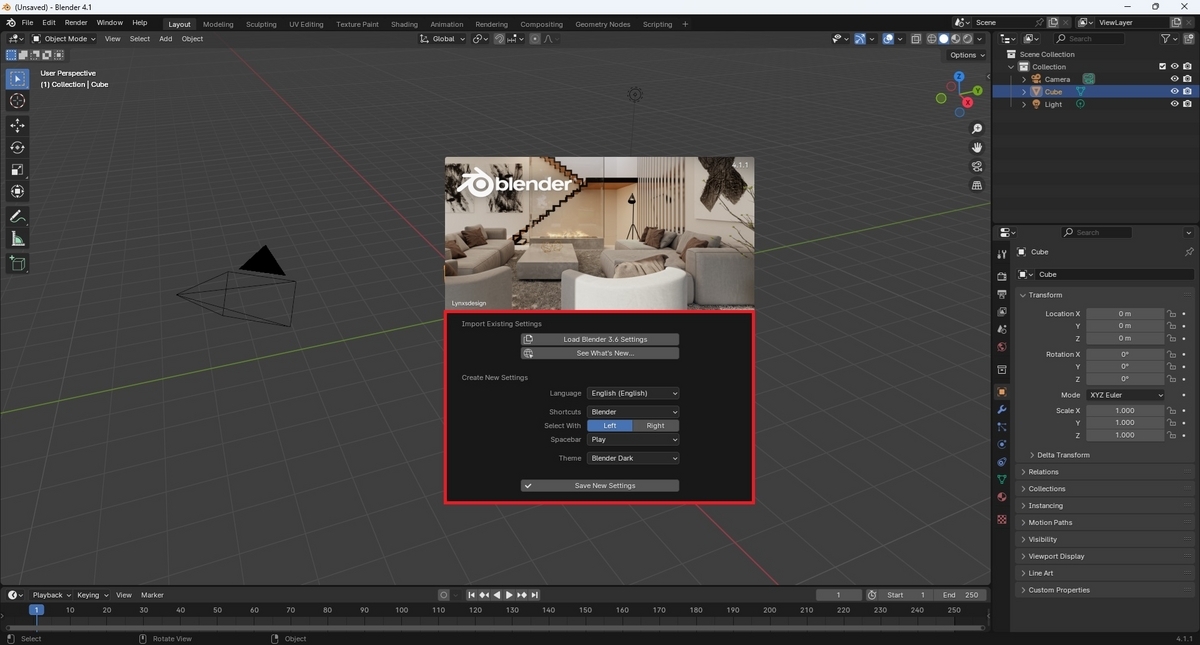Activate the Measure tool
The height and width of the screenshot is (645, 1200).
click(x=17, y=239)
